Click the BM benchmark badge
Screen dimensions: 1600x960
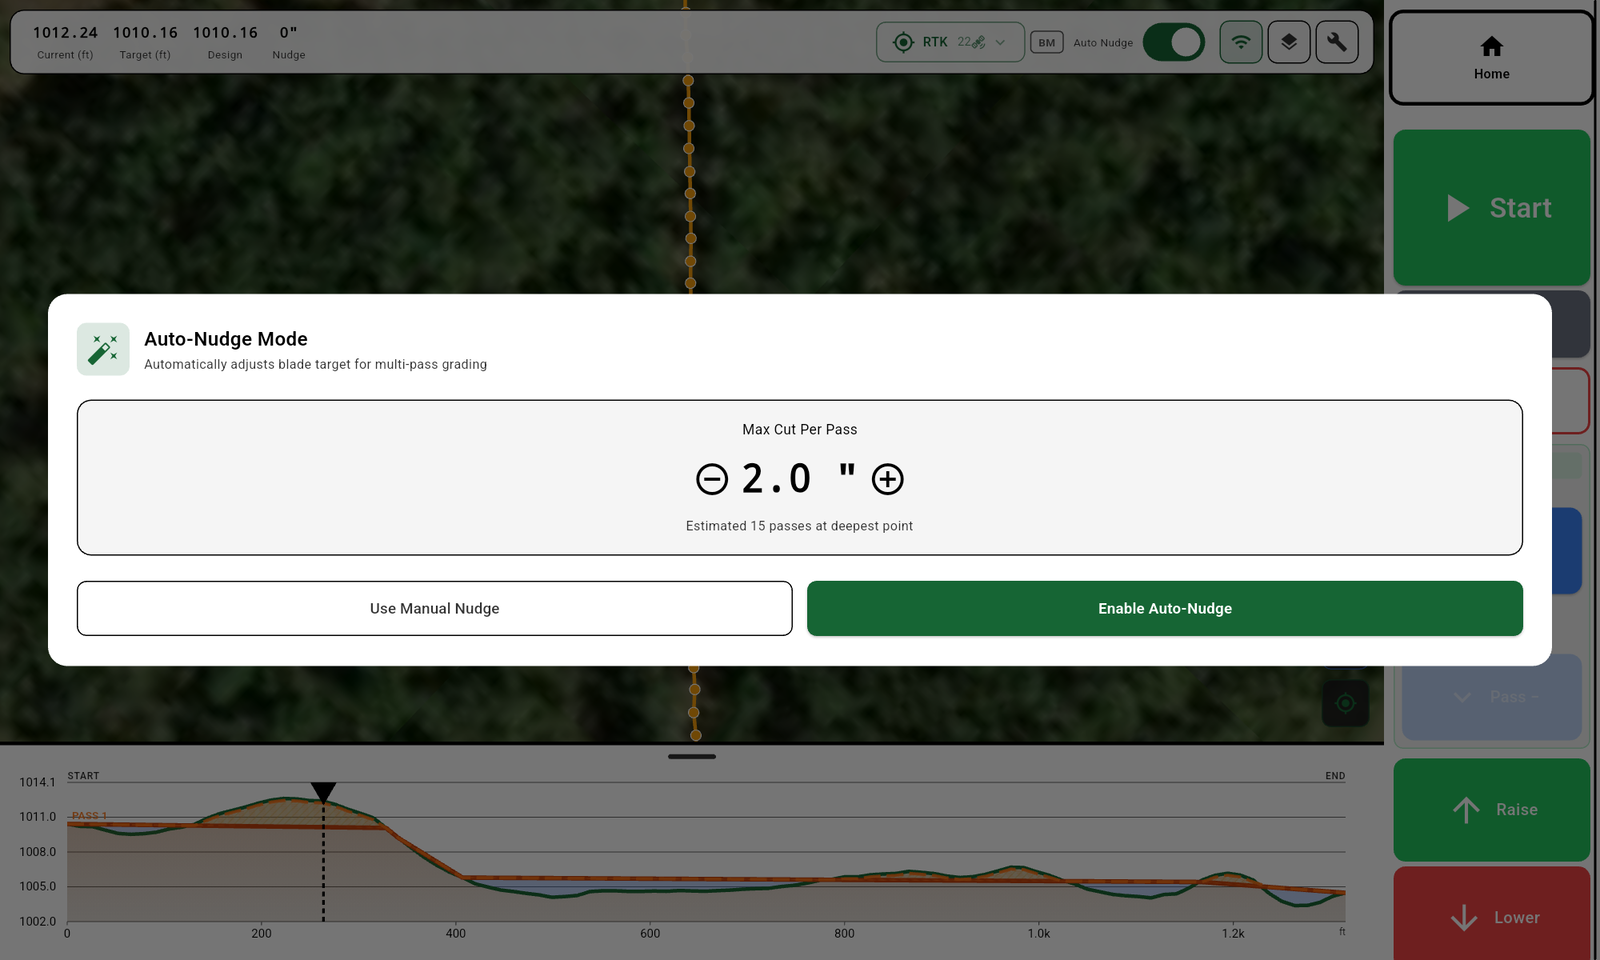[1047, 42]
